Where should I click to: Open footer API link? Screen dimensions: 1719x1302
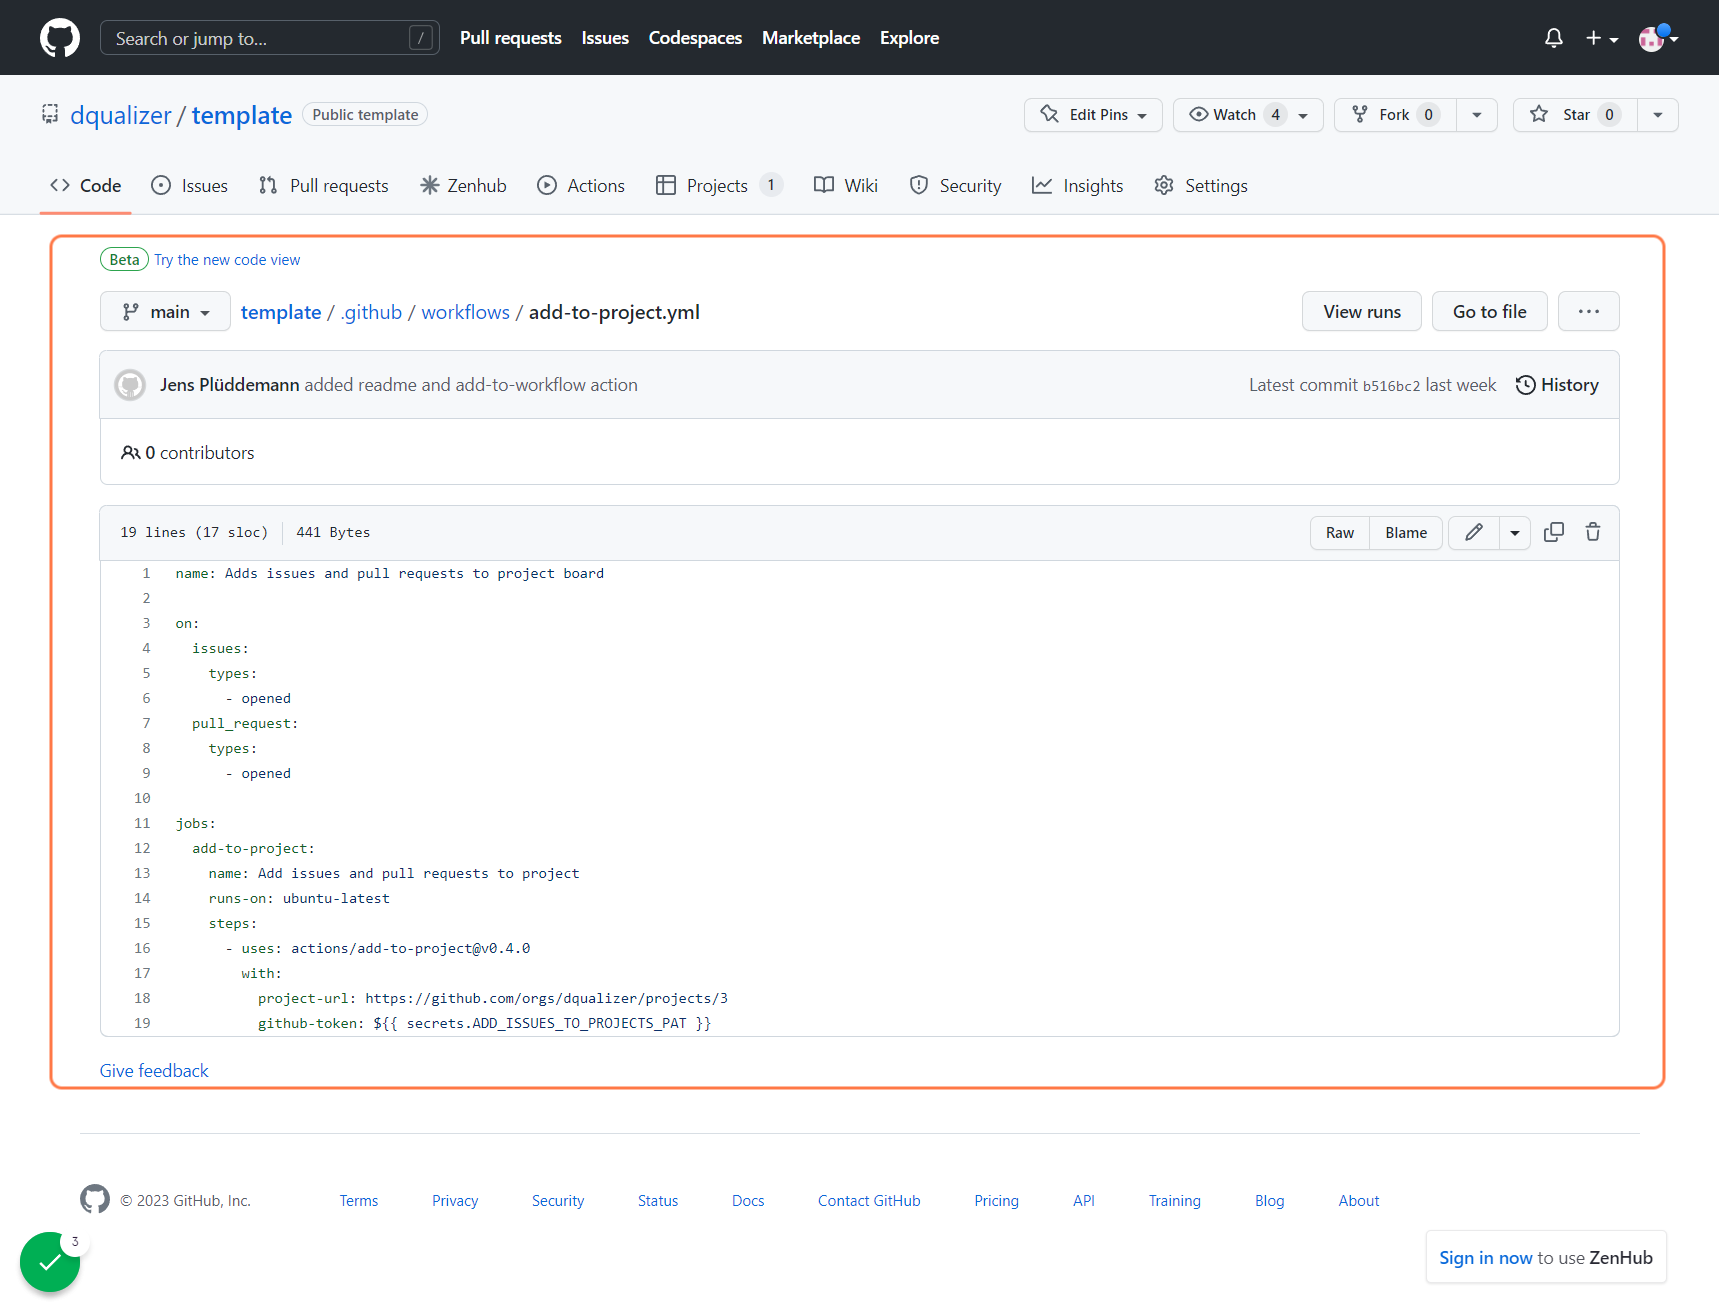pyautogui.click(x=1084, y=1200)
